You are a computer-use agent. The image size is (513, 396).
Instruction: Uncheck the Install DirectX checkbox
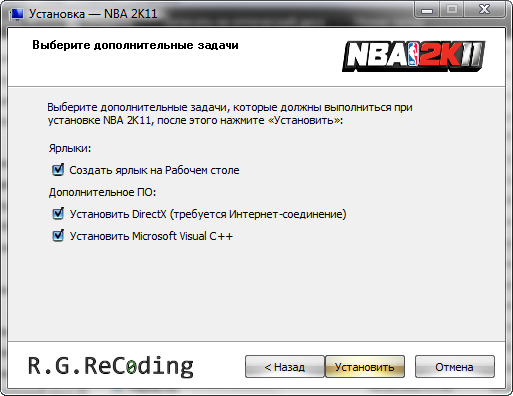[58, 214]
